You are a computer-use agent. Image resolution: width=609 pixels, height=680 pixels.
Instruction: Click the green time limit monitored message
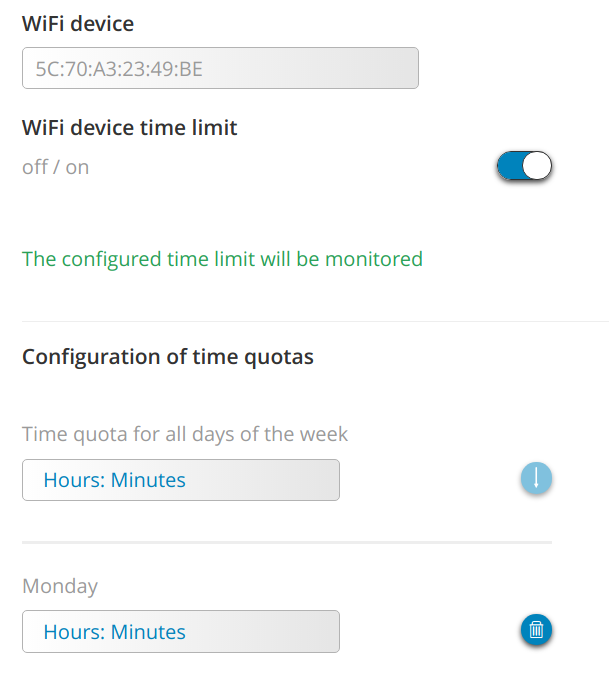coord(223,259)
